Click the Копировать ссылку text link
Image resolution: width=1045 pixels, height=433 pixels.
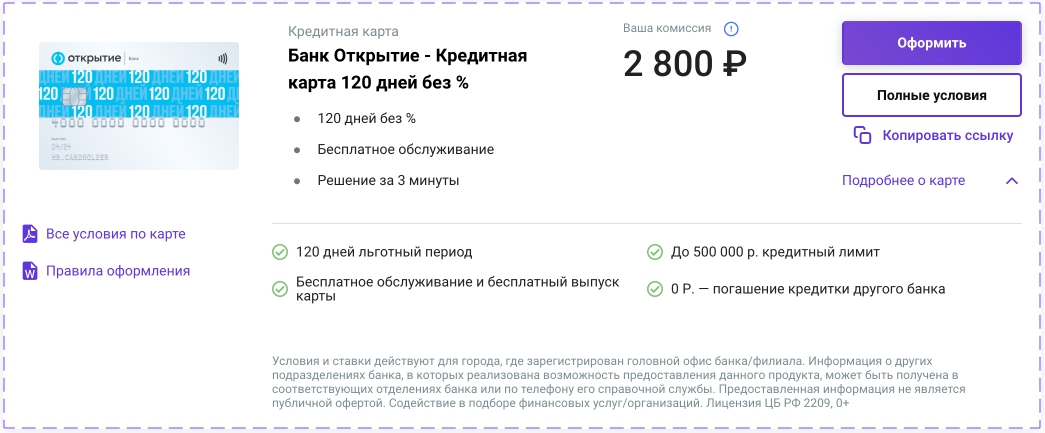click(947, 135)
